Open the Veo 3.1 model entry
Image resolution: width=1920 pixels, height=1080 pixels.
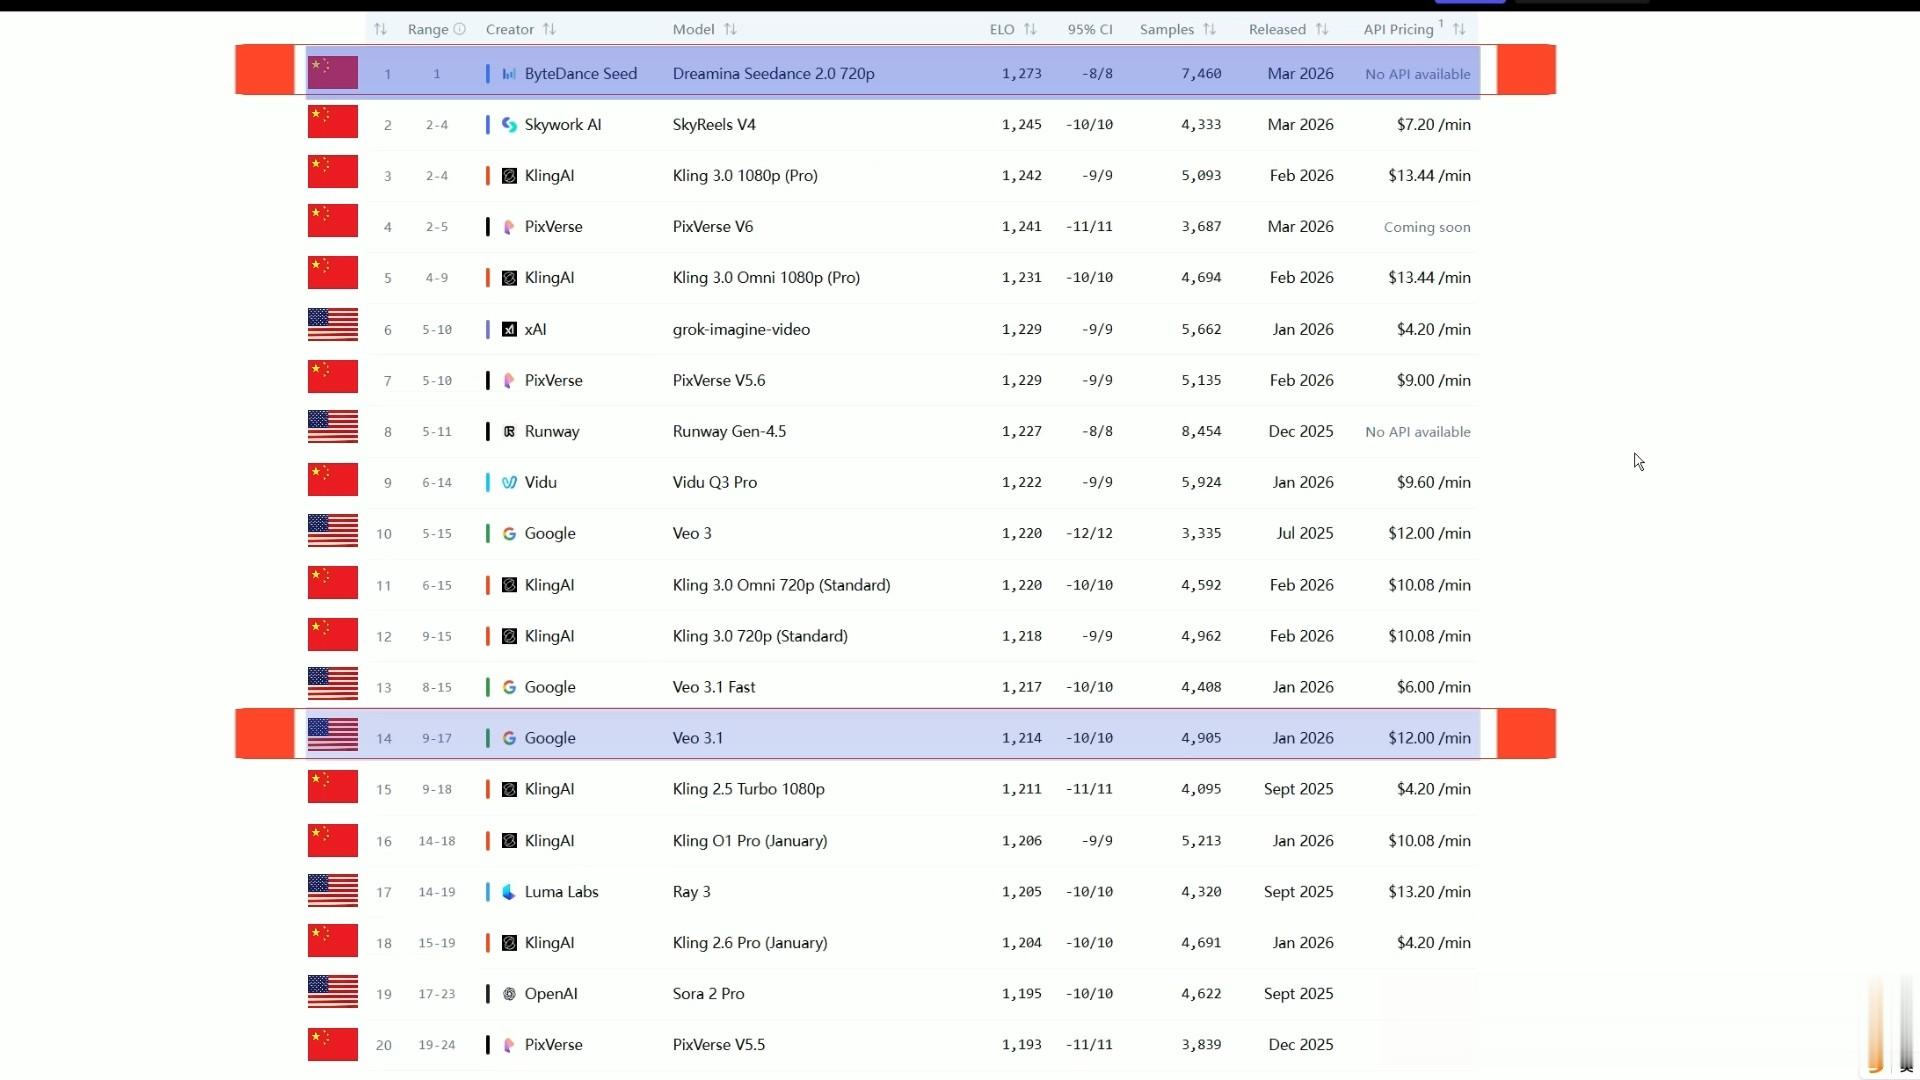697,738
